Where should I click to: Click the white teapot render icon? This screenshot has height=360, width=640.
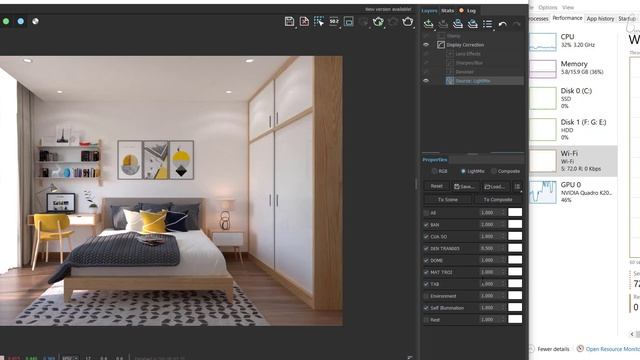coord(407,21)
